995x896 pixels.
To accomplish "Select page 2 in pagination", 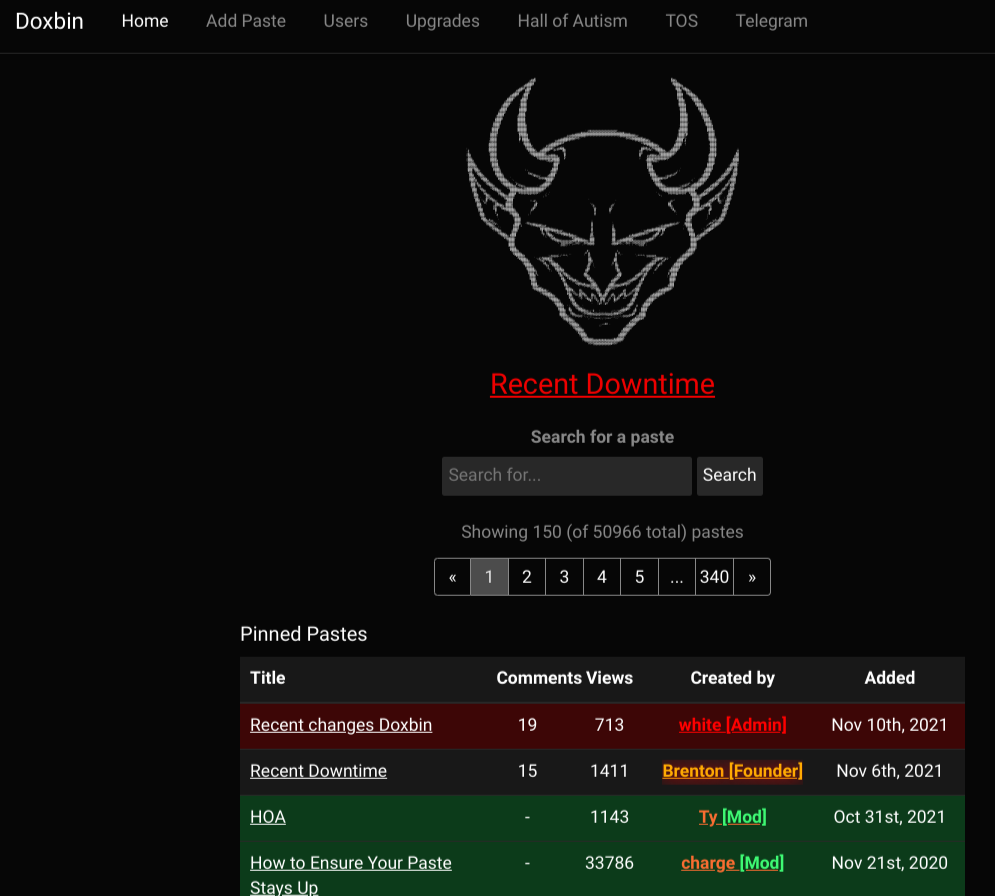I will [x=527, y=577].
